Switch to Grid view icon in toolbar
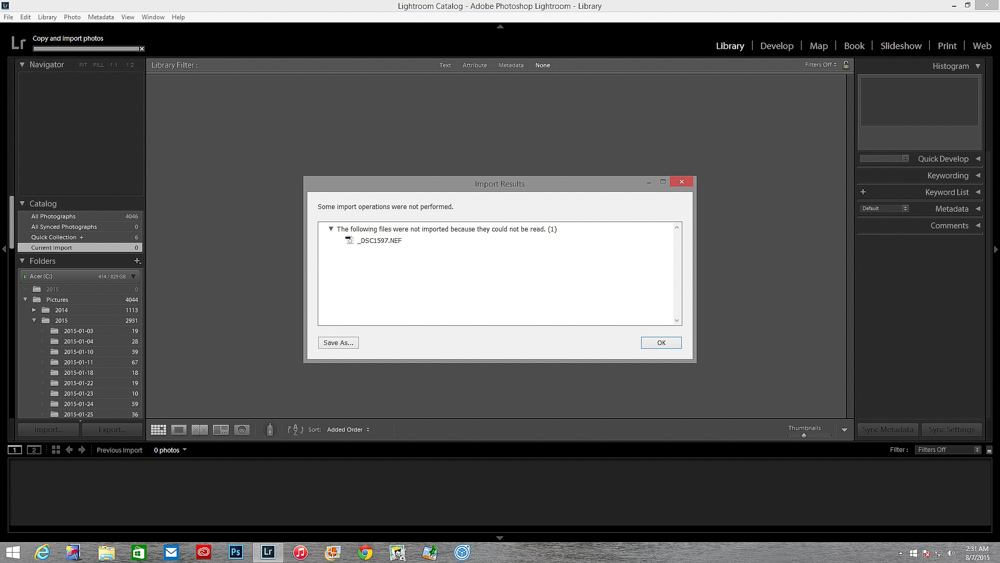The height and width of the screenshot is (563, 1000). click(x=158, y=430)
